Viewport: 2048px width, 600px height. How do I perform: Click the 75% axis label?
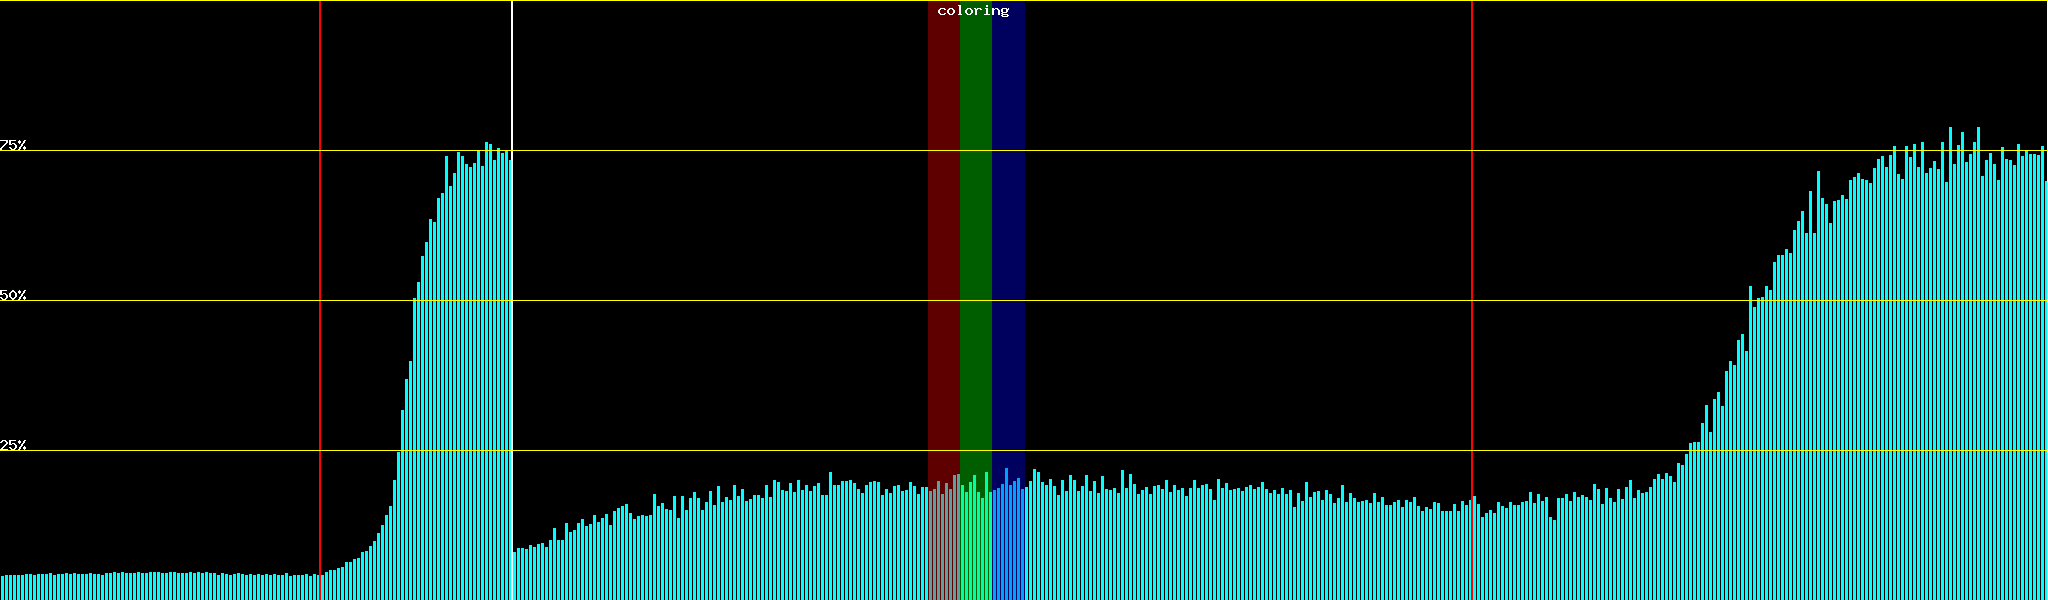pos(13,145)
